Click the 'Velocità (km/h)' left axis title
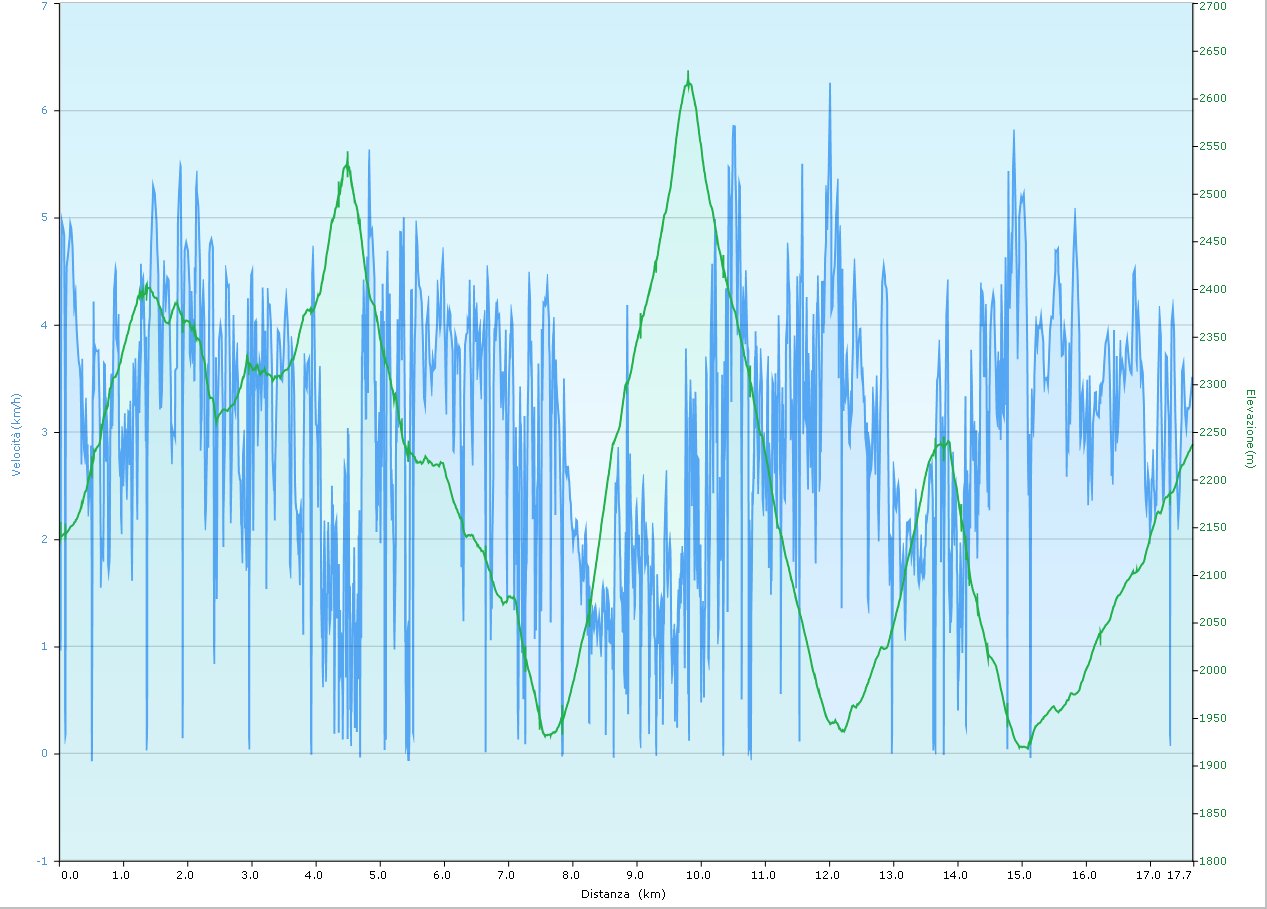The height and width of the screenshot is (909, 1267). pyautogui.click(x=15, y=433)
